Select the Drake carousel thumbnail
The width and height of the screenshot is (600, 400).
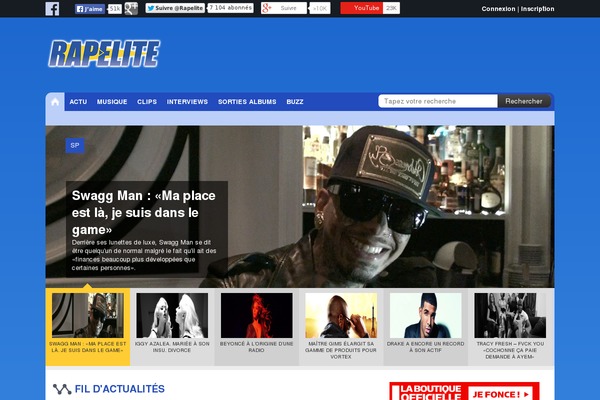point(426,315)
